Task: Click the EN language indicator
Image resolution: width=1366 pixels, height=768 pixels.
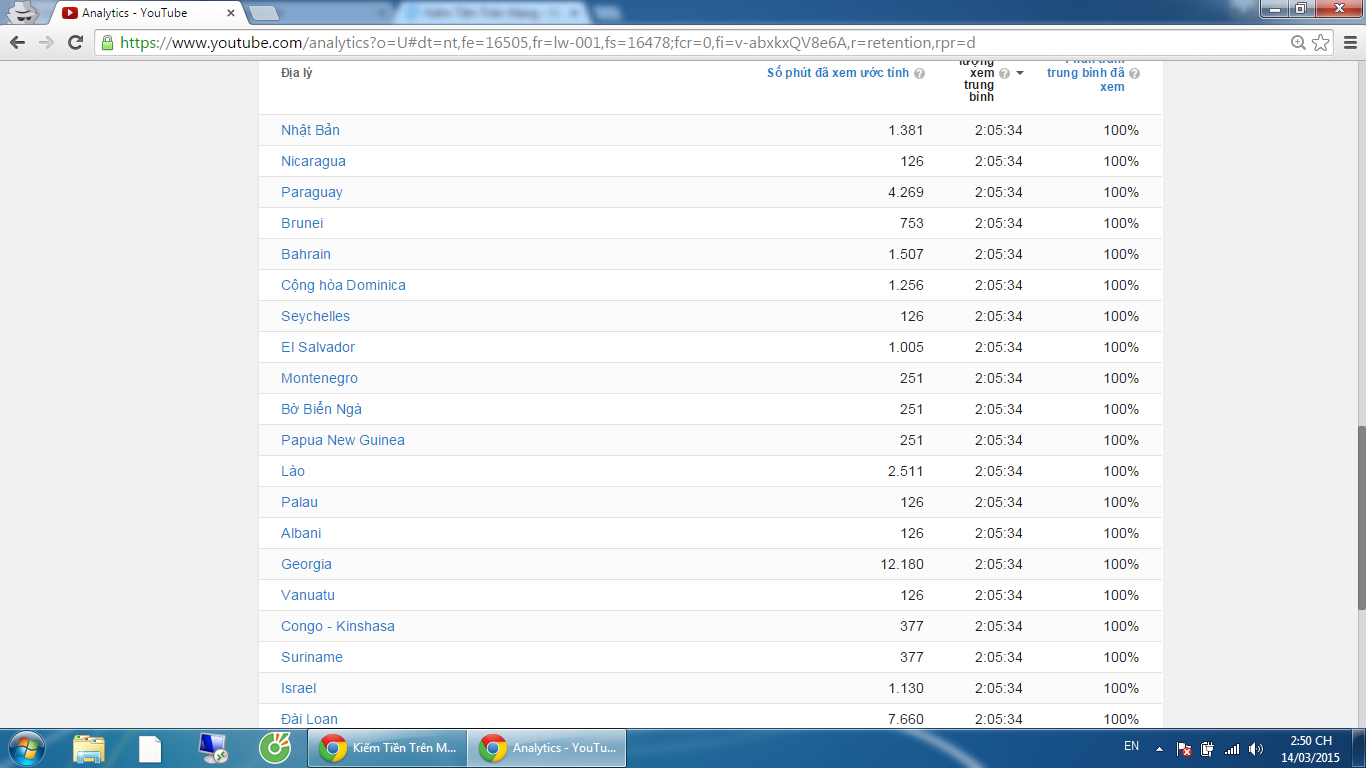Action: (x=1131, y=747)
